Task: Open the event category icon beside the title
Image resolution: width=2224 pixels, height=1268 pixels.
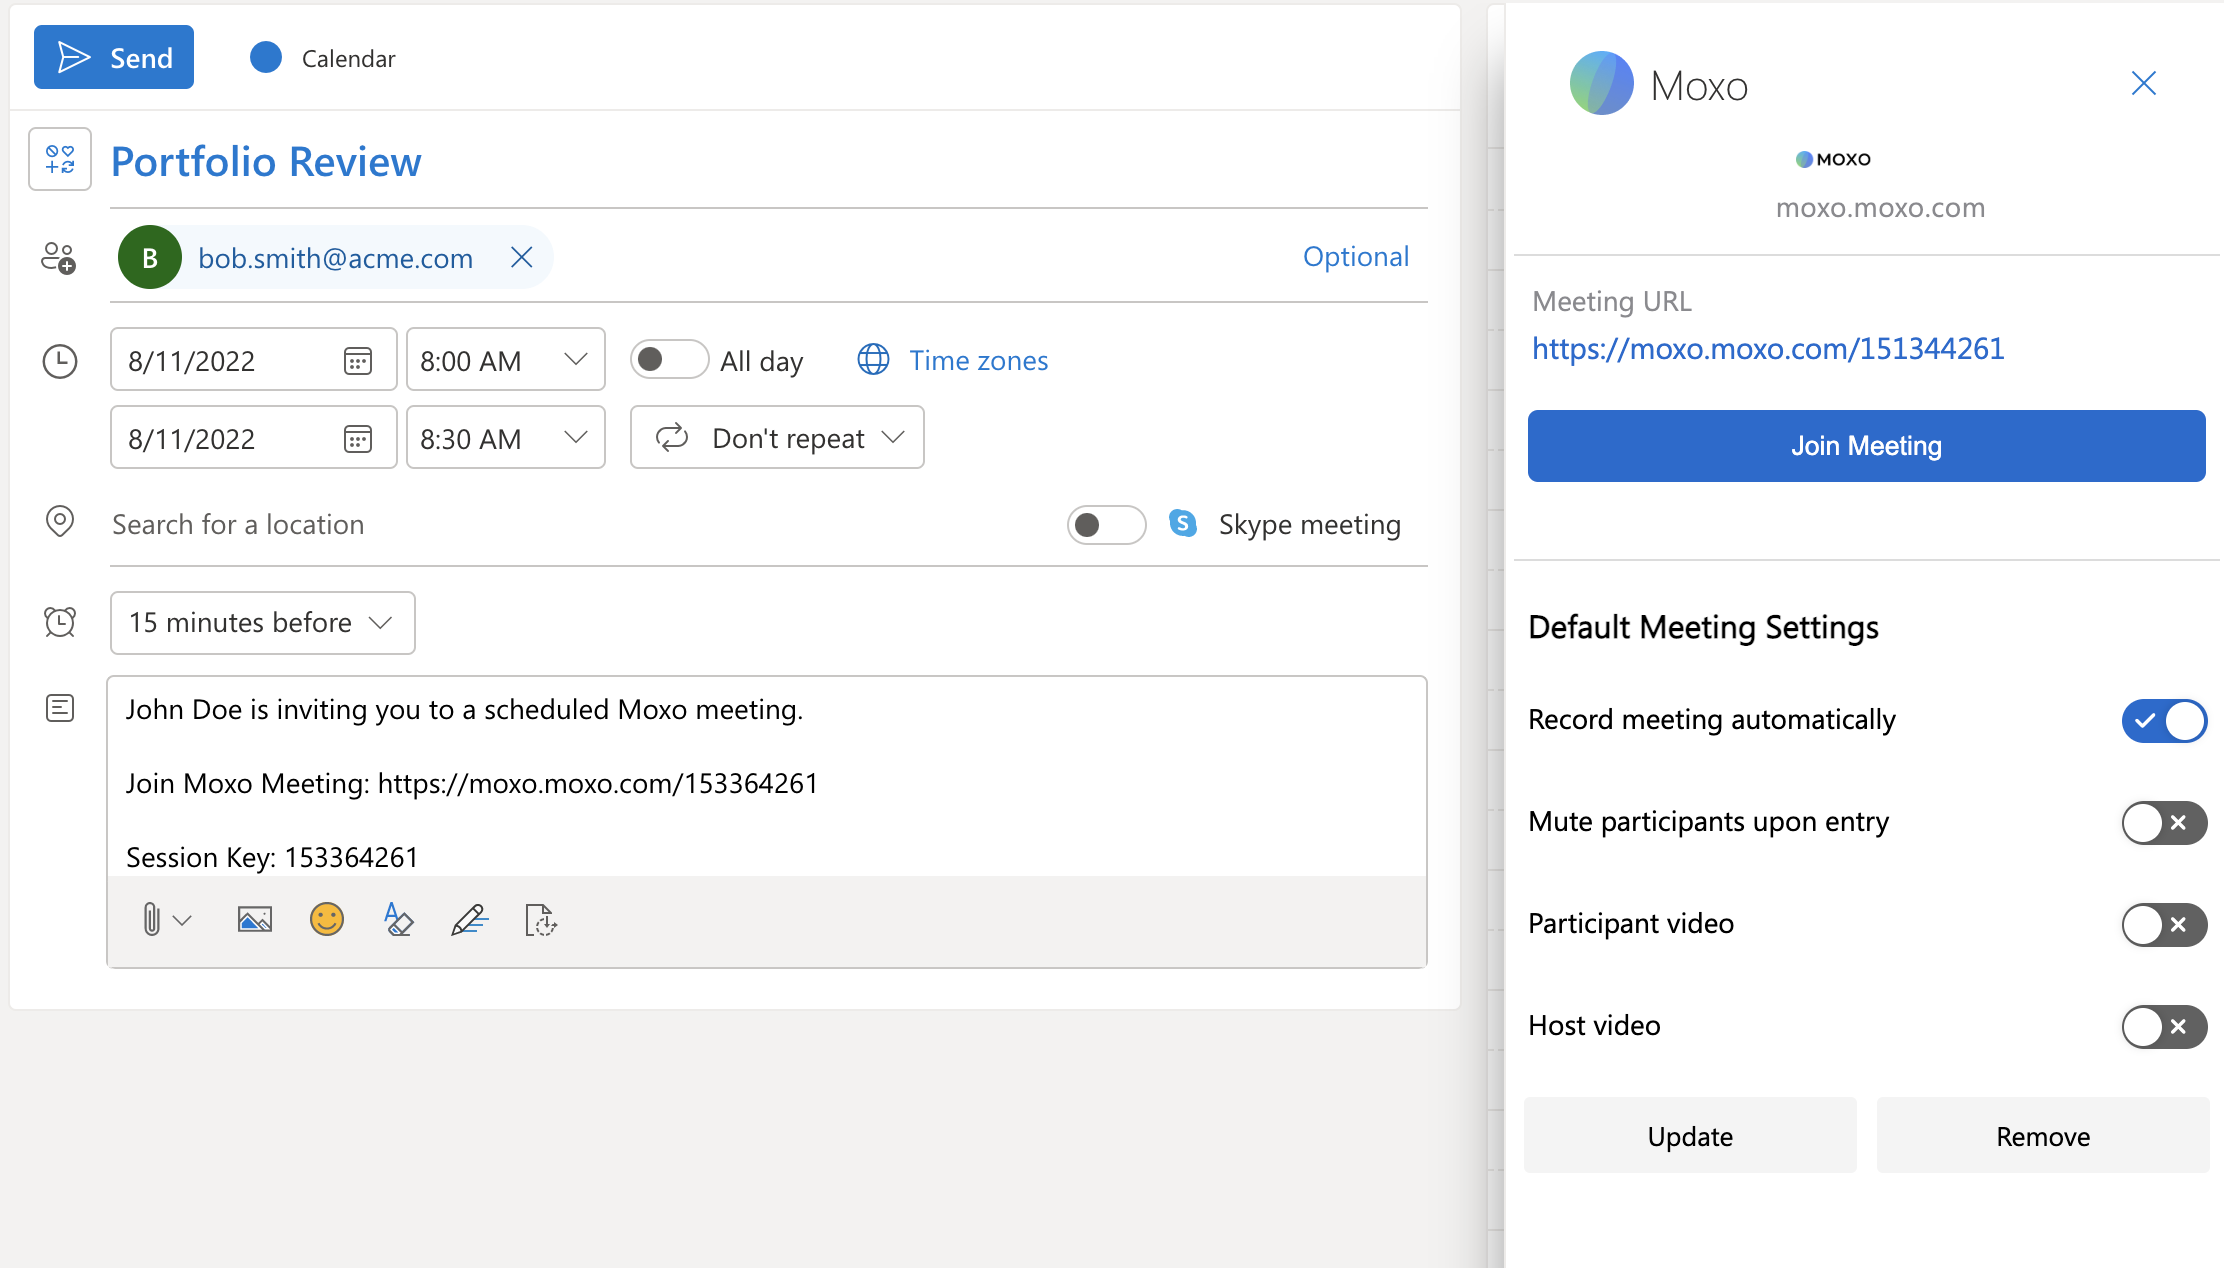Action: pyautogui.click(x=60, y=159)
